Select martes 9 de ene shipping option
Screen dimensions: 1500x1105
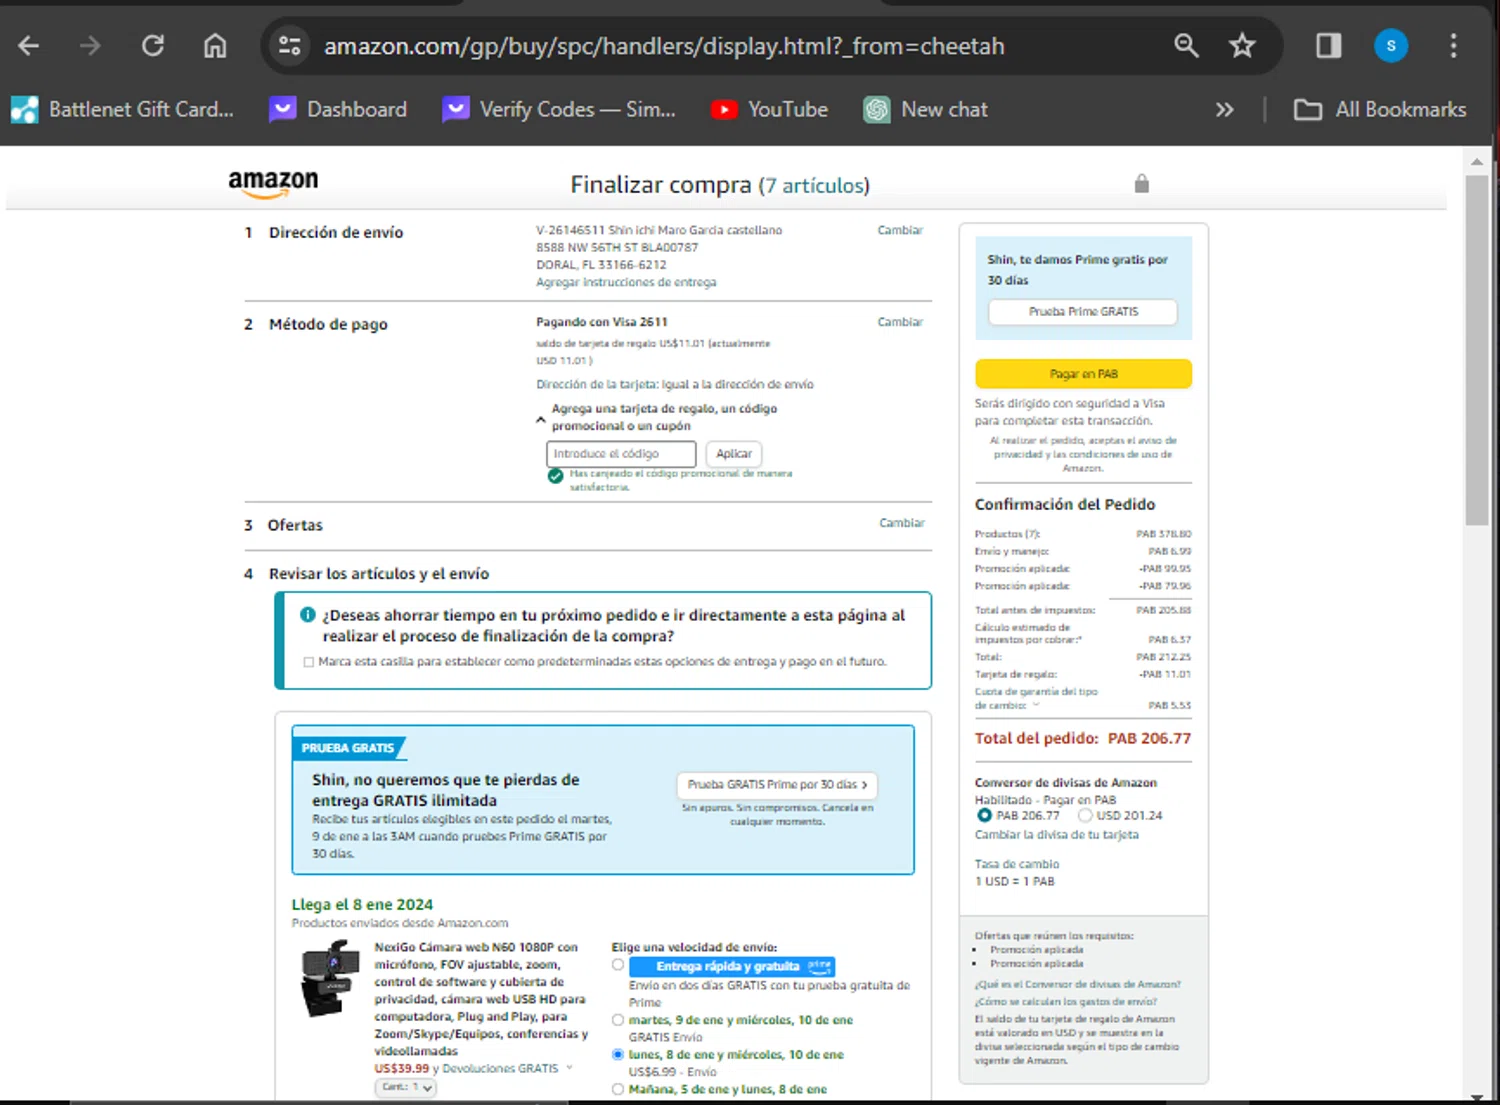(618, 1021)
